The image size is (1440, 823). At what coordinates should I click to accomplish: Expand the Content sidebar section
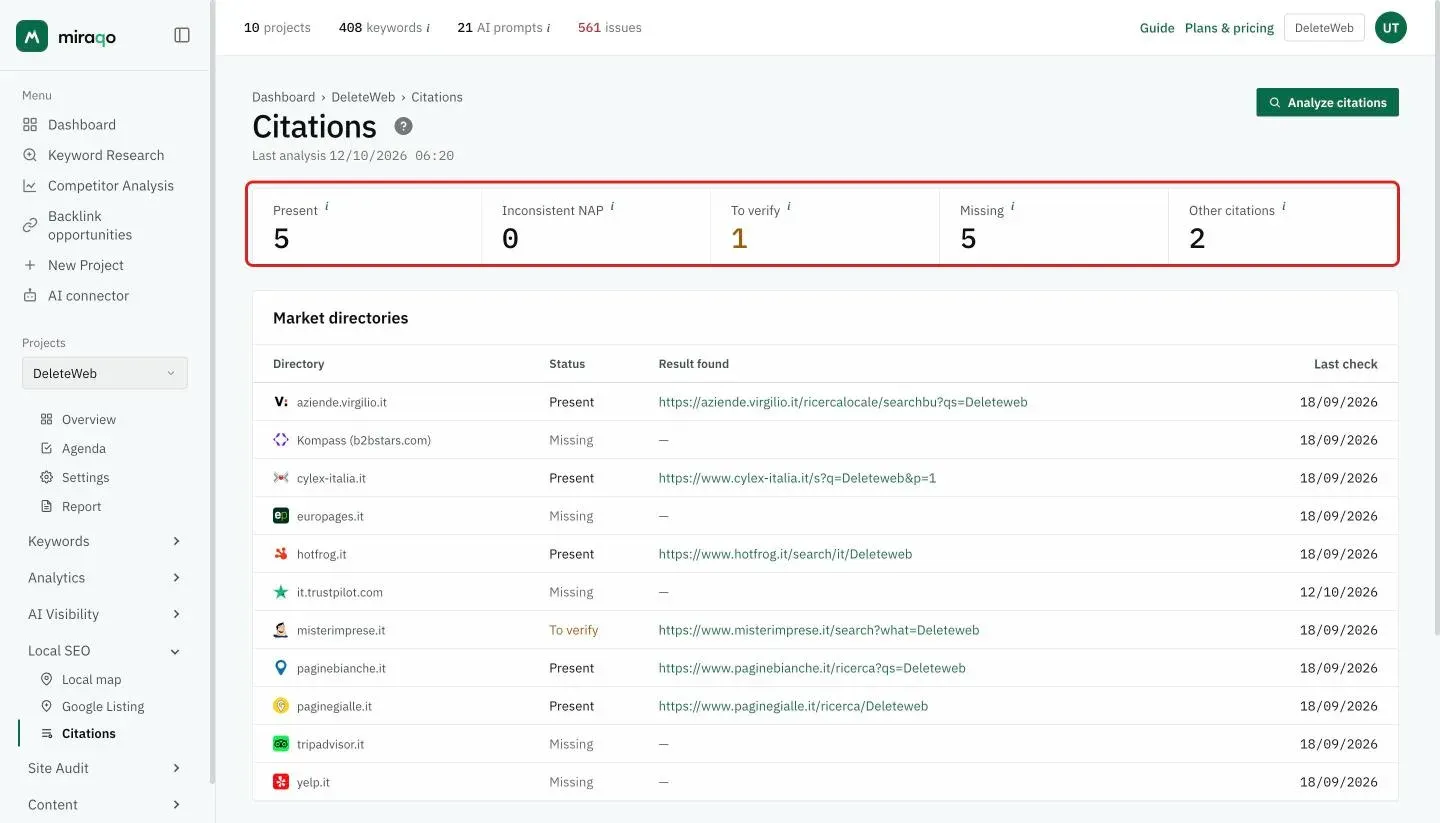104,805
